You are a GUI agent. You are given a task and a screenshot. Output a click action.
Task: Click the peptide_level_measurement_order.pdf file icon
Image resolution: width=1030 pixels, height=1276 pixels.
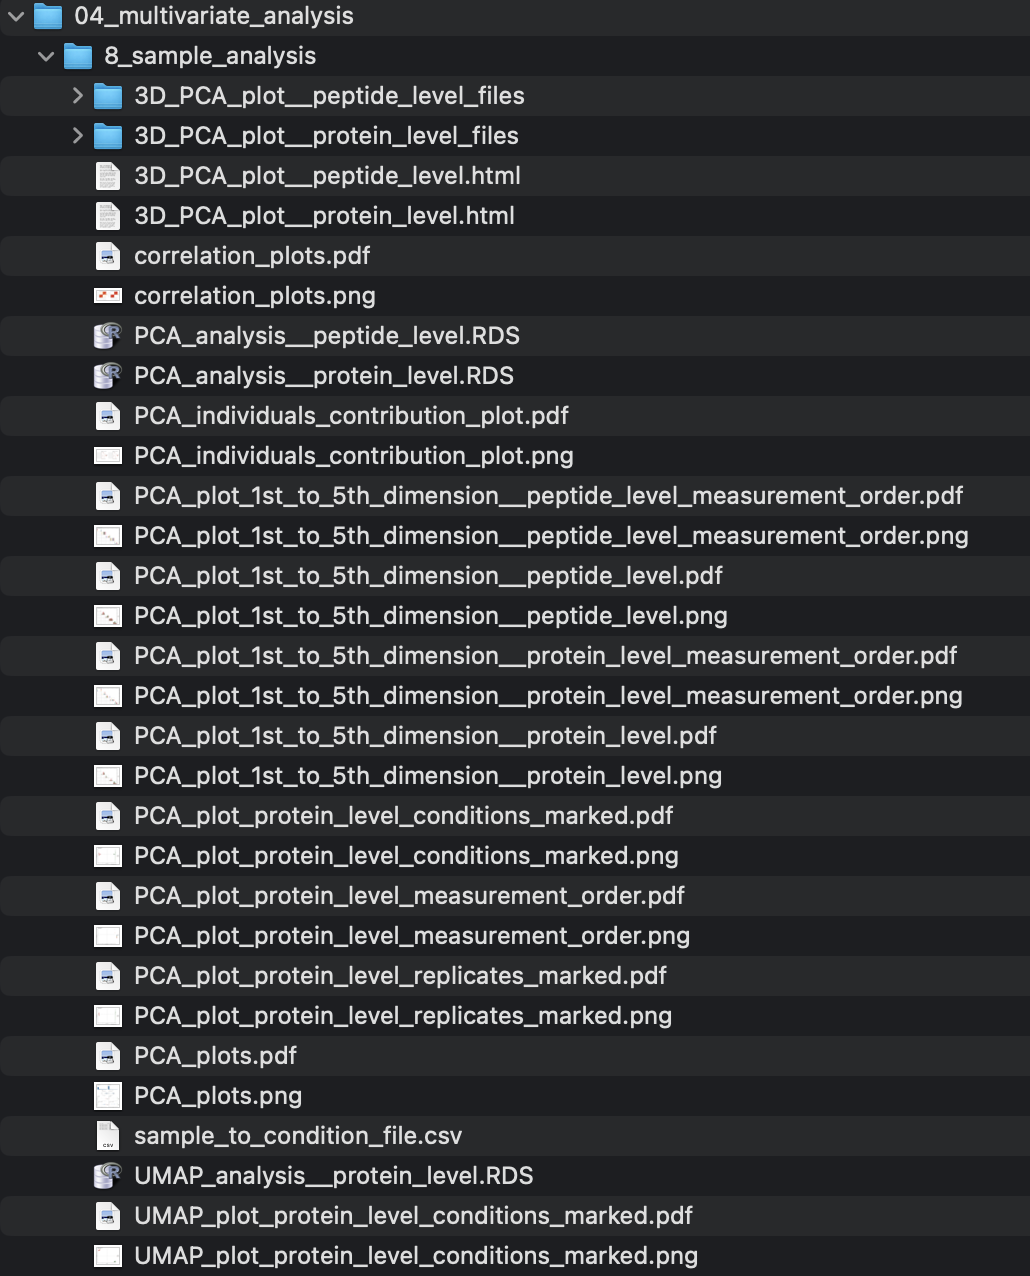(x=108, y=496)
